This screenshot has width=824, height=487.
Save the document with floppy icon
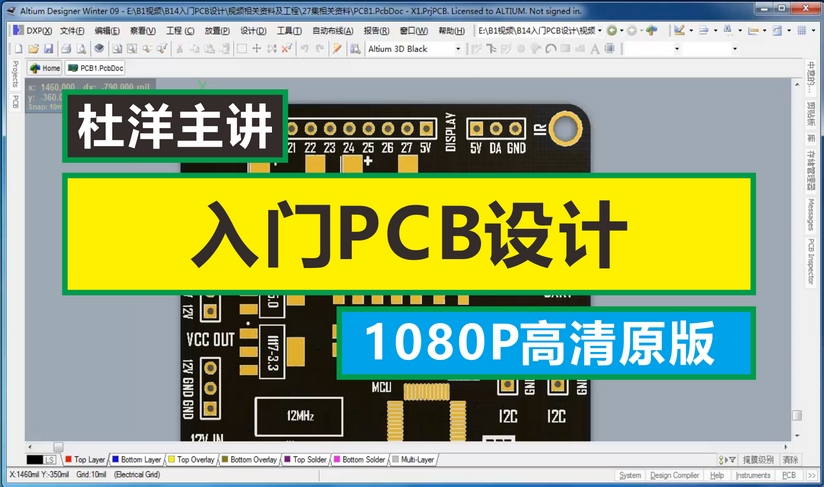coord(47,48)
